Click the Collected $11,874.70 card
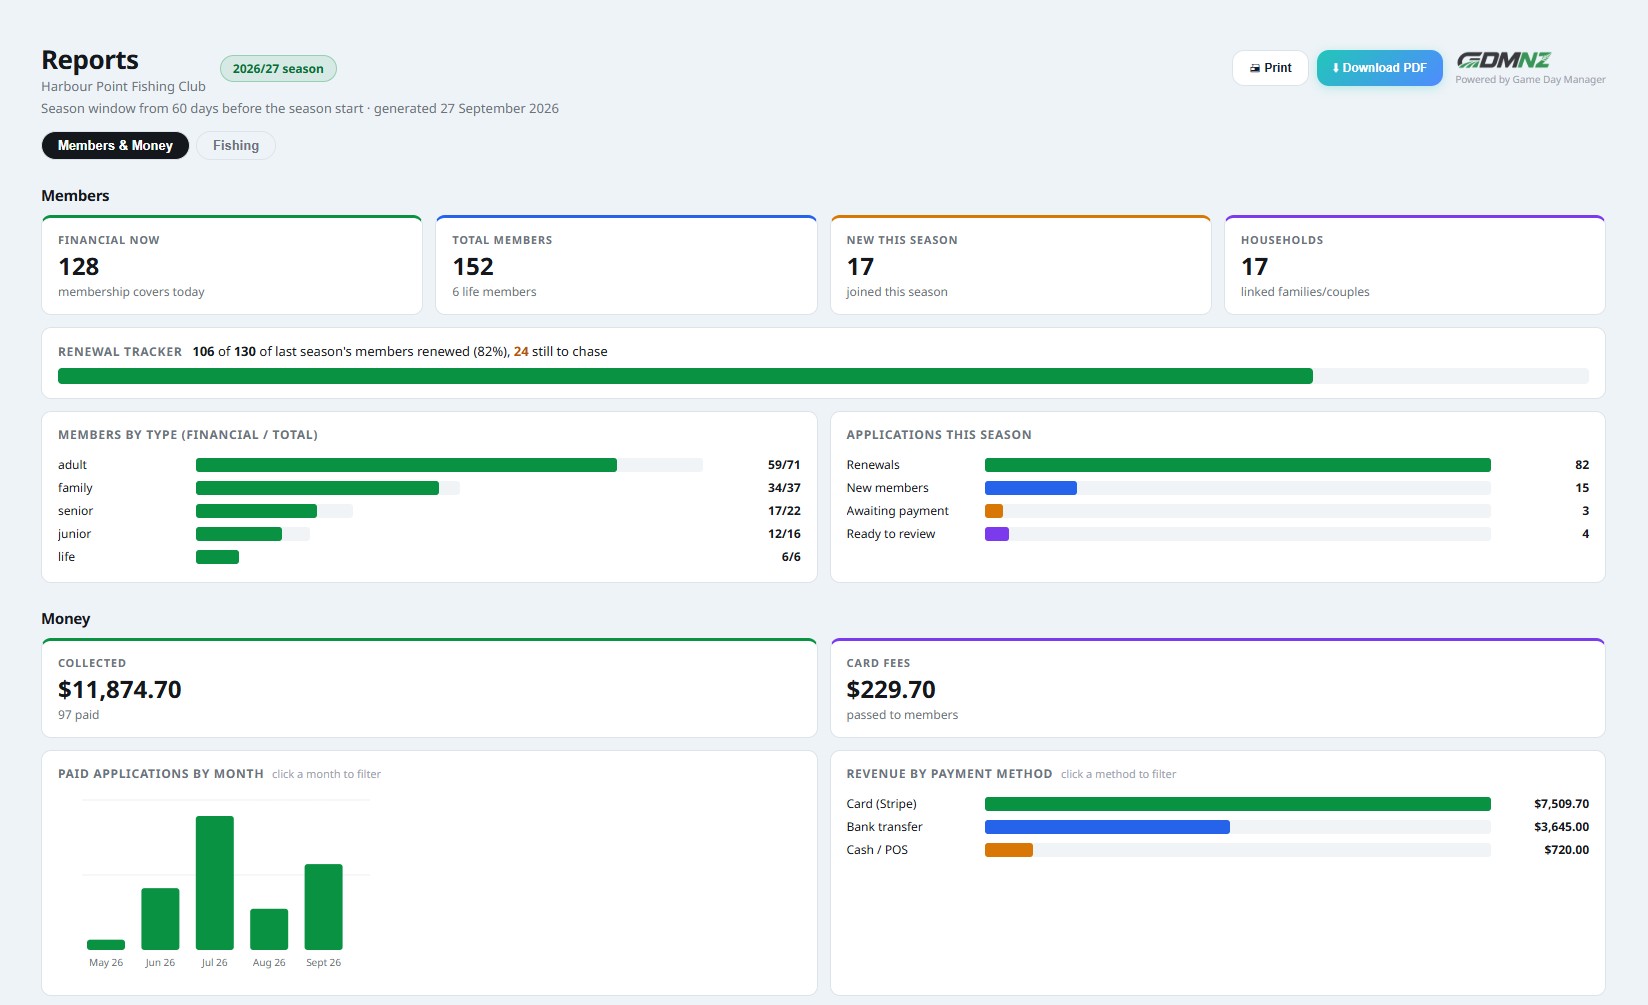 (429, 688)
